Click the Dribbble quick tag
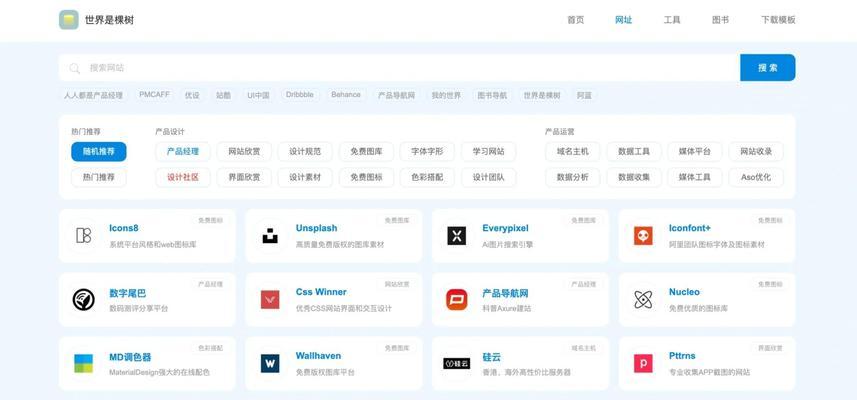Viewport: 857px width, 400px height. 300,95
